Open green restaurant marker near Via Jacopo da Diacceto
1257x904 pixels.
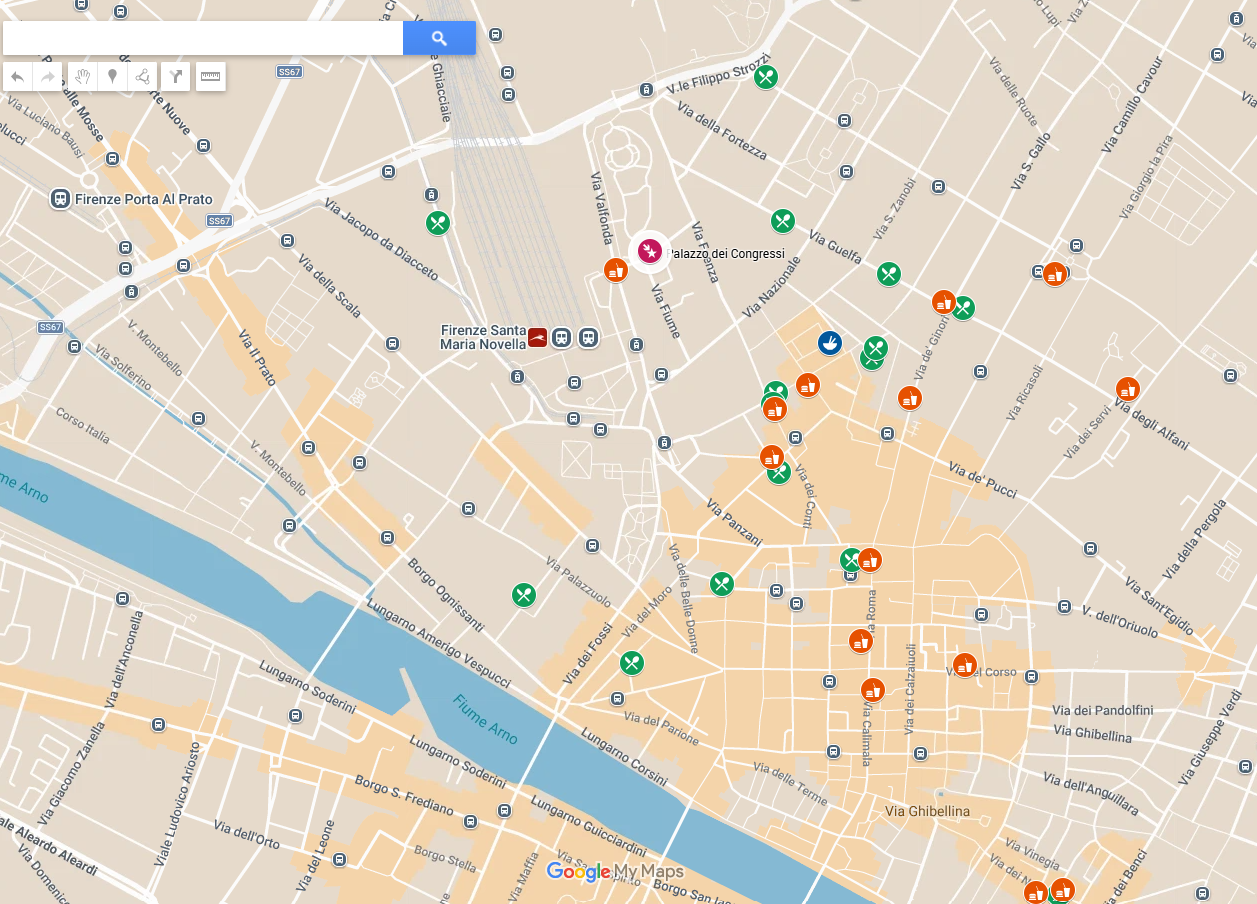pyautogui.click(x=438, y=223)
